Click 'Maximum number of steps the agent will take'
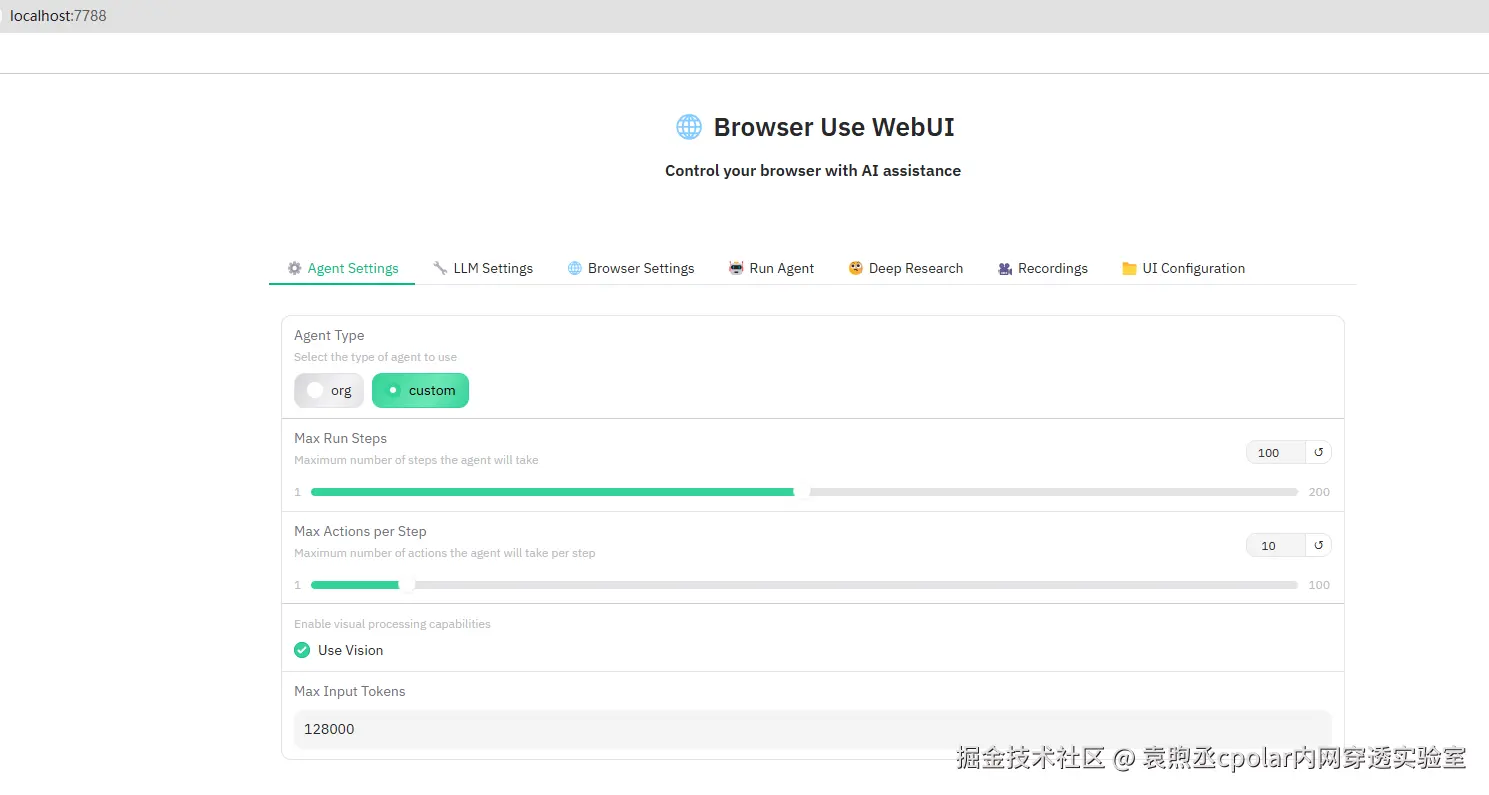 (x=416, y=460)
